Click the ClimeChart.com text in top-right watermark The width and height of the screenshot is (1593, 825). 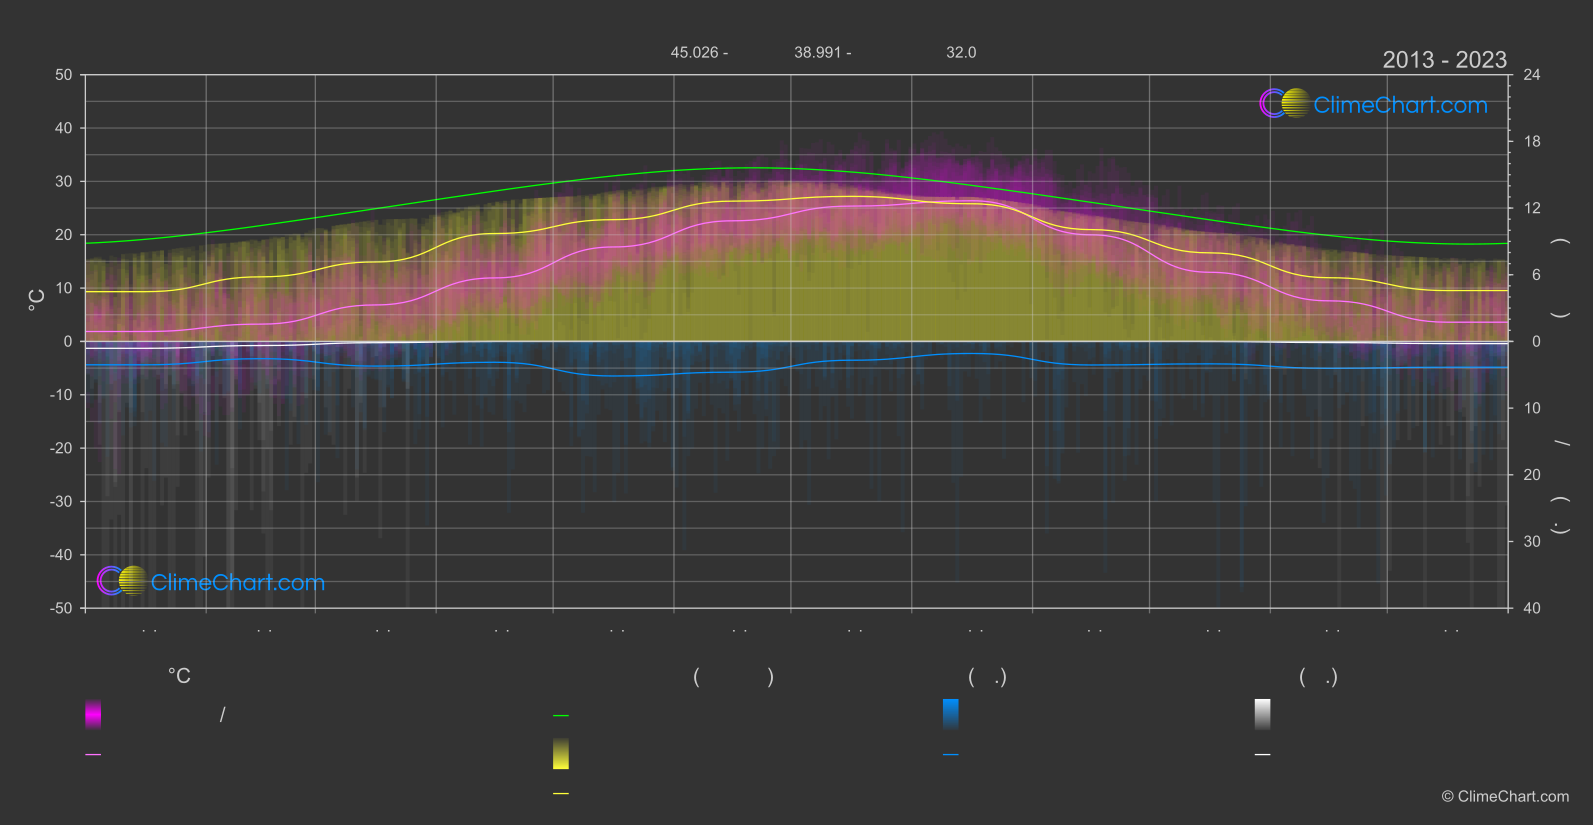1400,105
